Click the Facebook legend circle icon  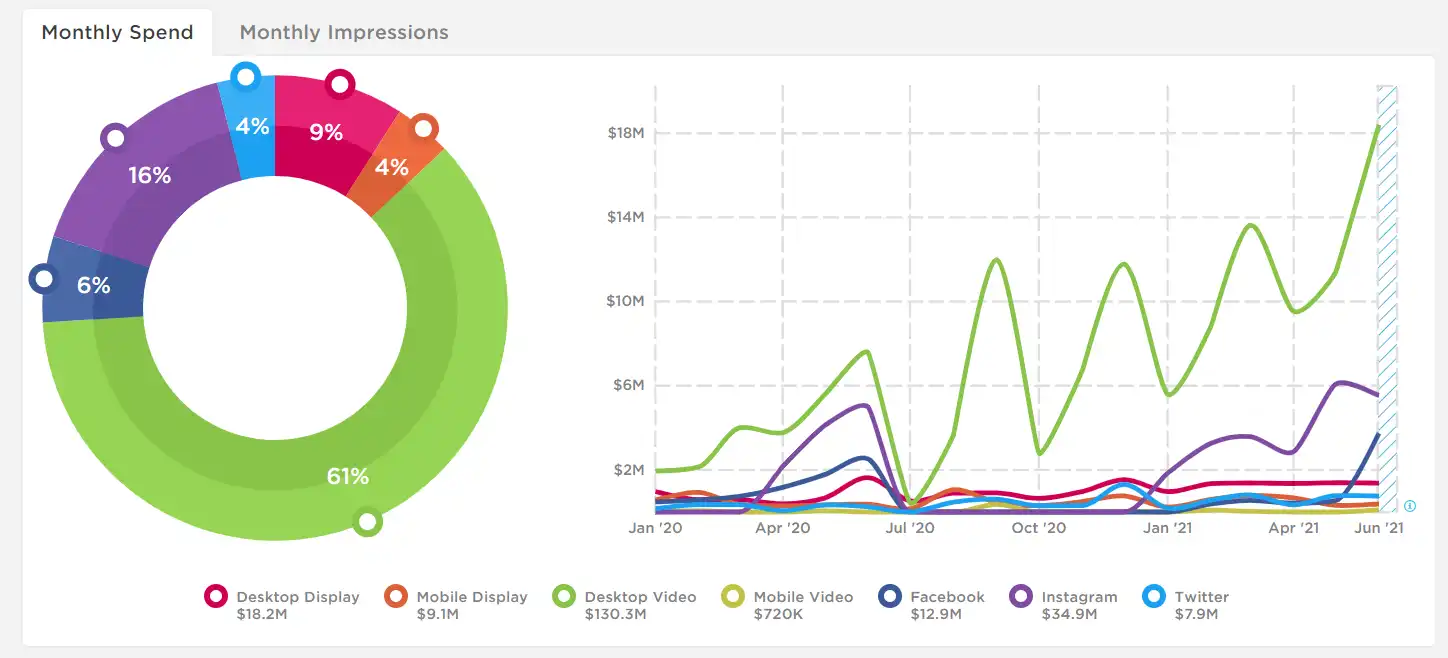coord(891,597)
